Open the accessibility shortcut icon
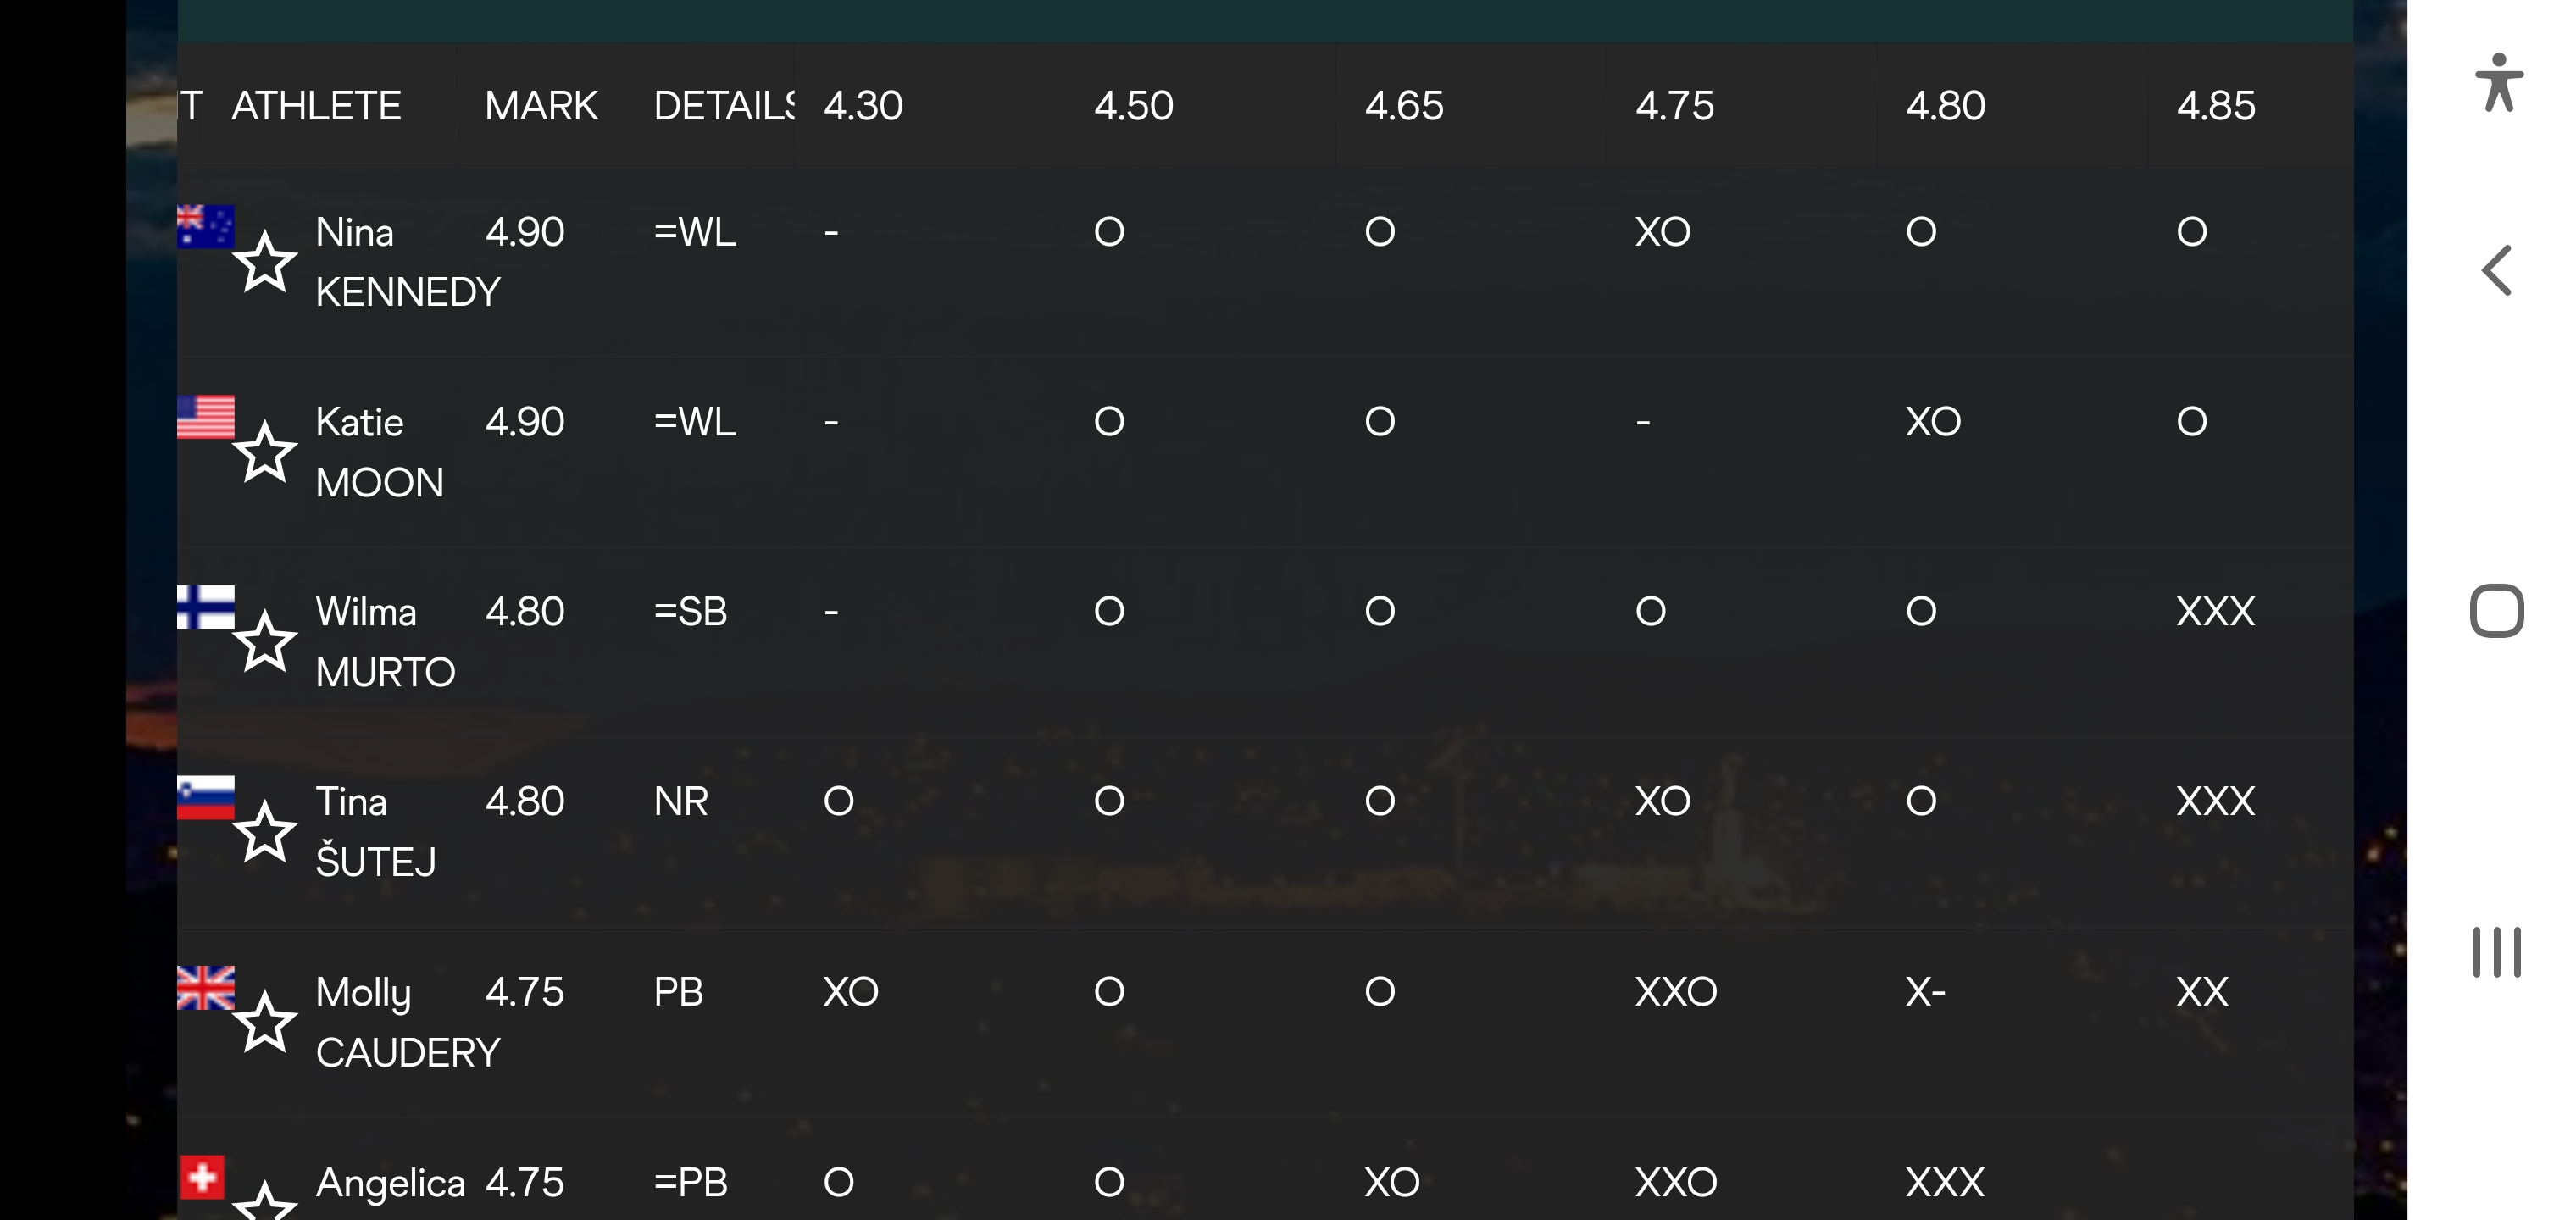The image size is (2576, 1220). click(2498, 82)
